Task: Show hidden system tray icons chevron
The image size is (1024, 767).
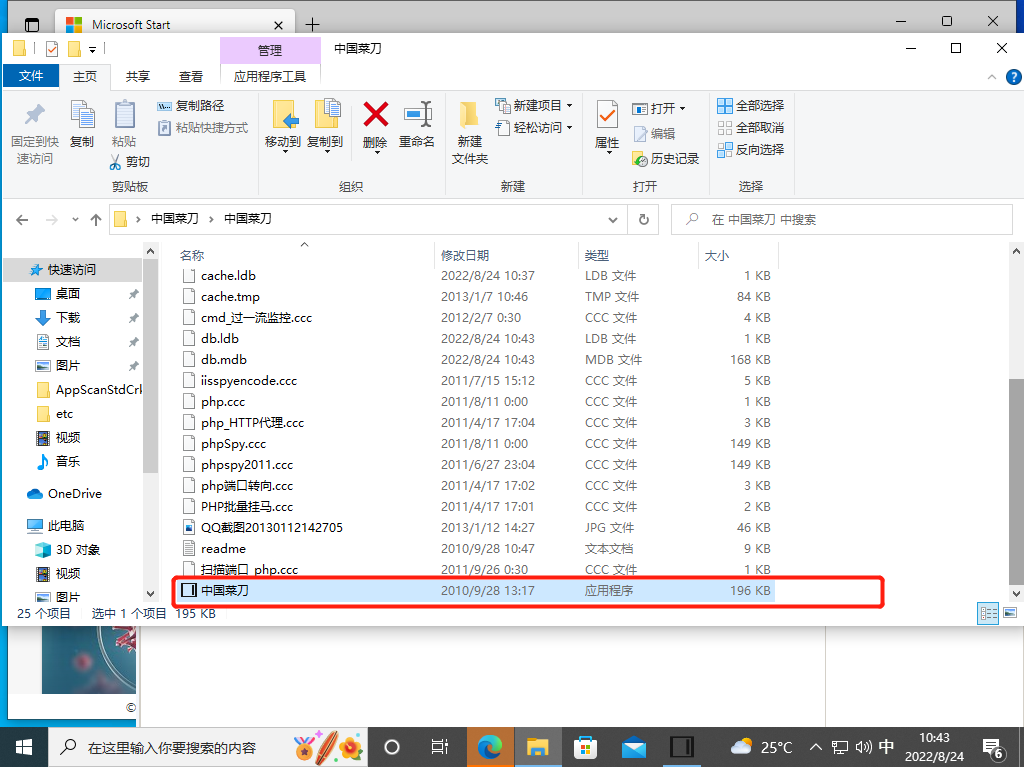Action: coord(816,747)
